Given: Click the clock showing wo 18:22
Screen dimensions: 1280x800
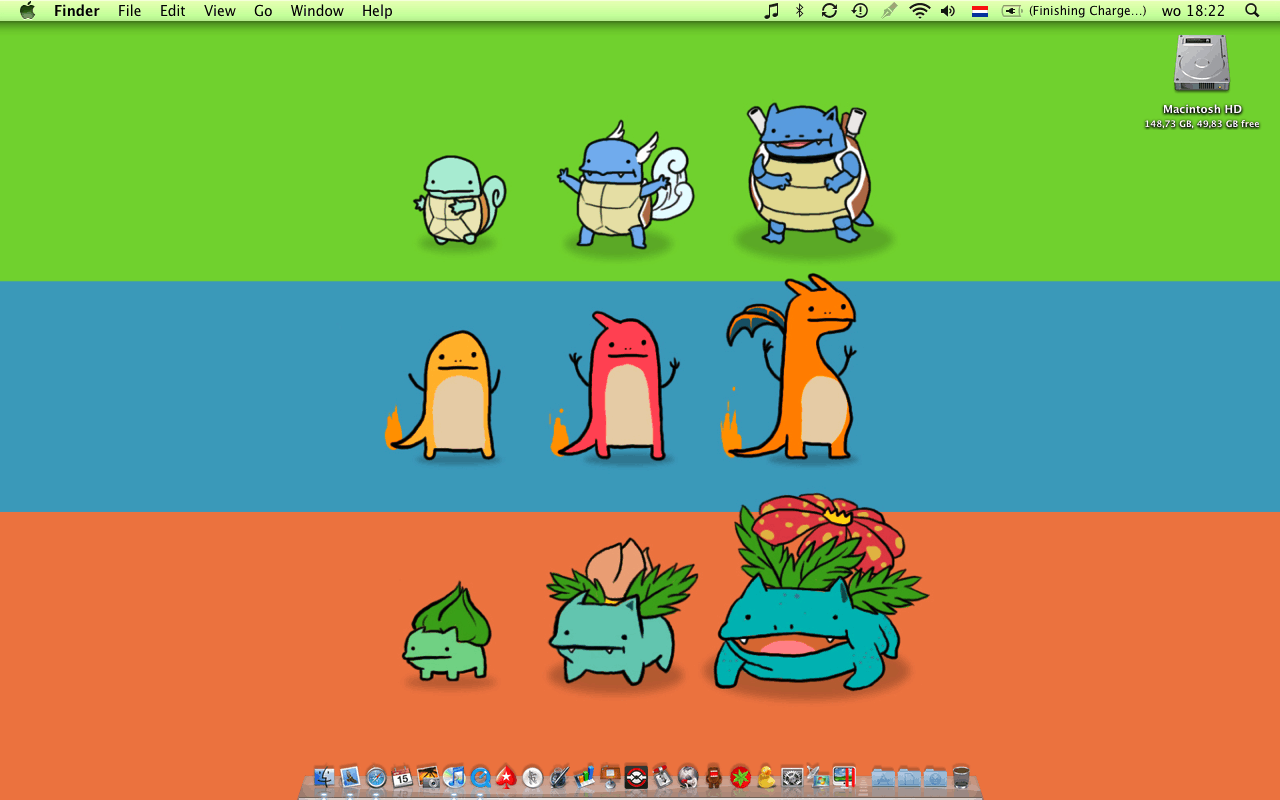Looking at the screenshot, I should [x=1193, y=11].
